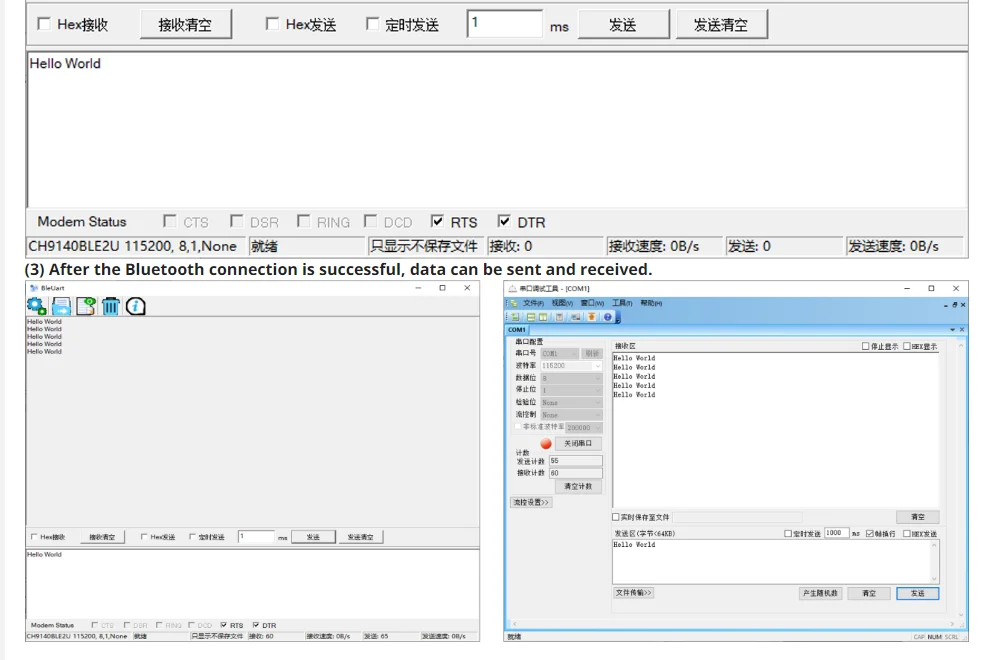Click the blue-outlined 发送 button in the COM1 tool
This screenshot has width=989, height=660.
pos(918,593)
